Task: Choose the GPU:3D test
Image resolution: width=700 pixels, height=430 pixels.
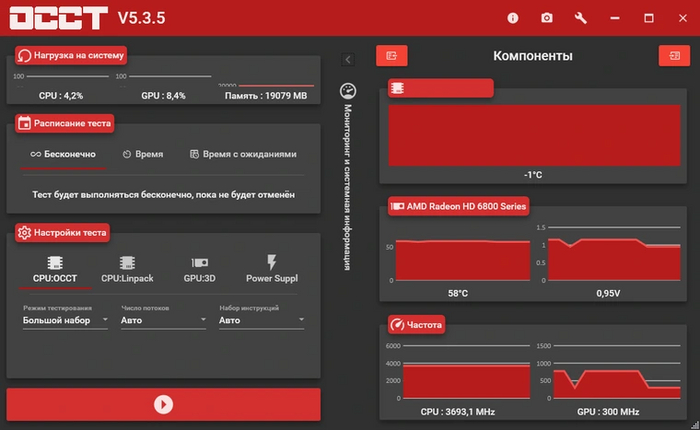Action: pyautogui.click(x=200, y=270)
